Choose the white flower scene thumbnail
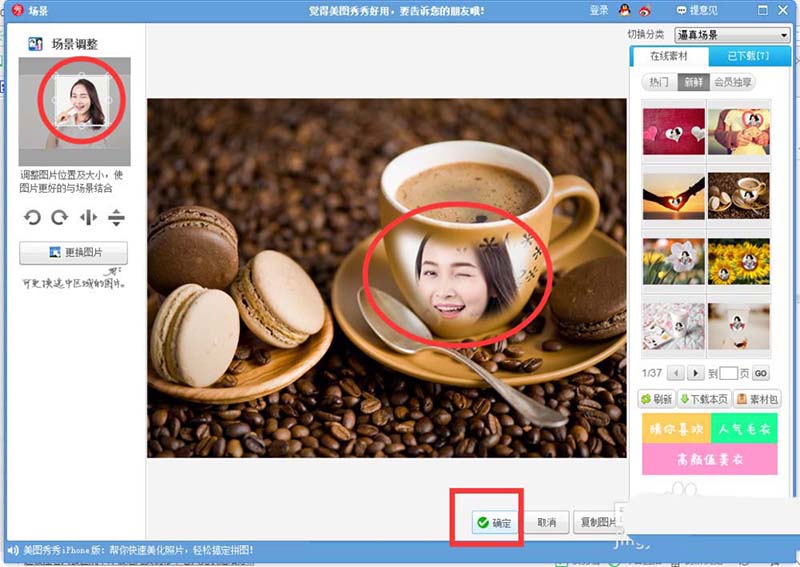Viewport: 800px width, 567px height. point(673,261)
